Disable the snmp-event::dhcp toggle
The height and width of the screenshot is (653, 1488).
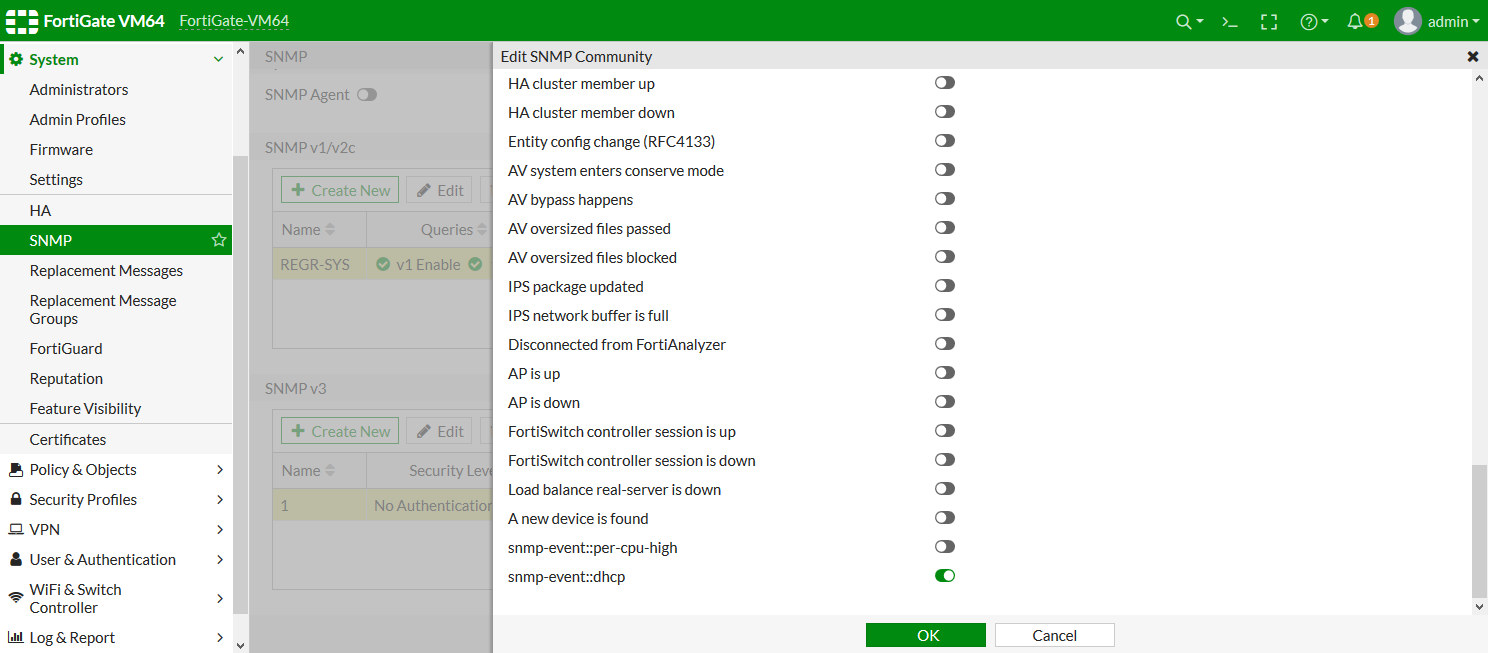click(945, 576)
